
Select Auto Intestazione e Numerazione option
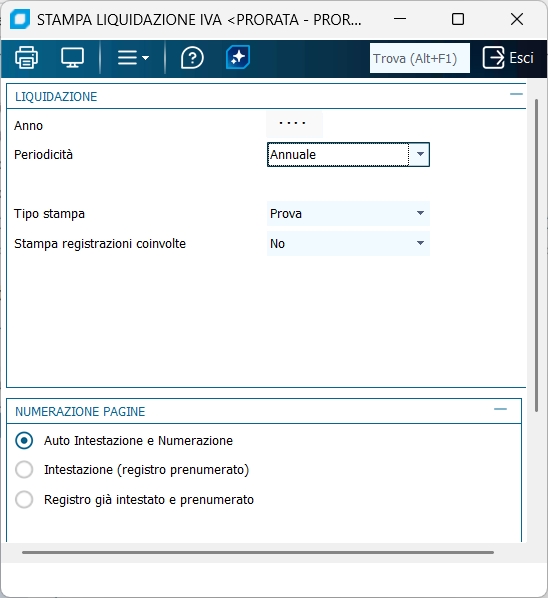click(24, 441)
